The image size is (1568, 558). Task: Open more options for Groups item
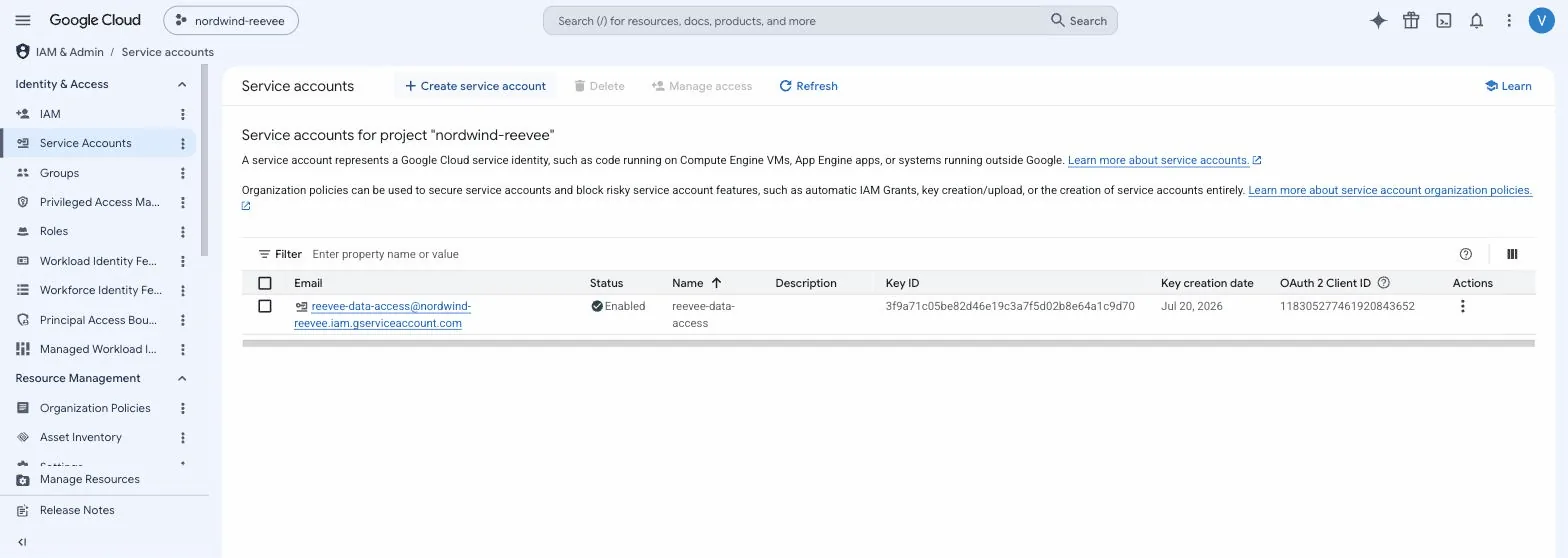(x=182, y=173)
